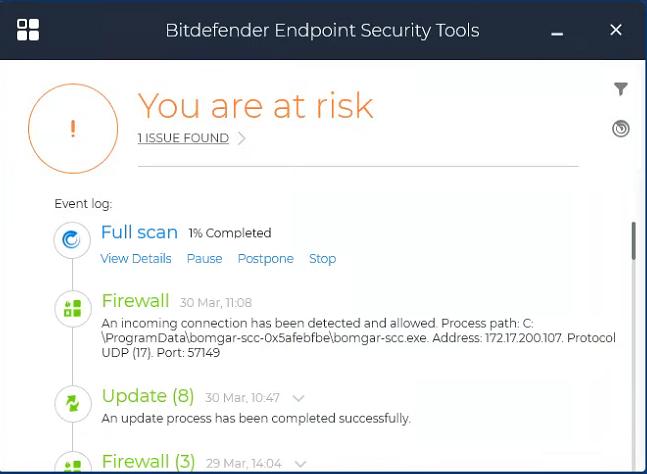647x474 pixels.
Task: Select the Full scan event title
Action: click(139, 233)
